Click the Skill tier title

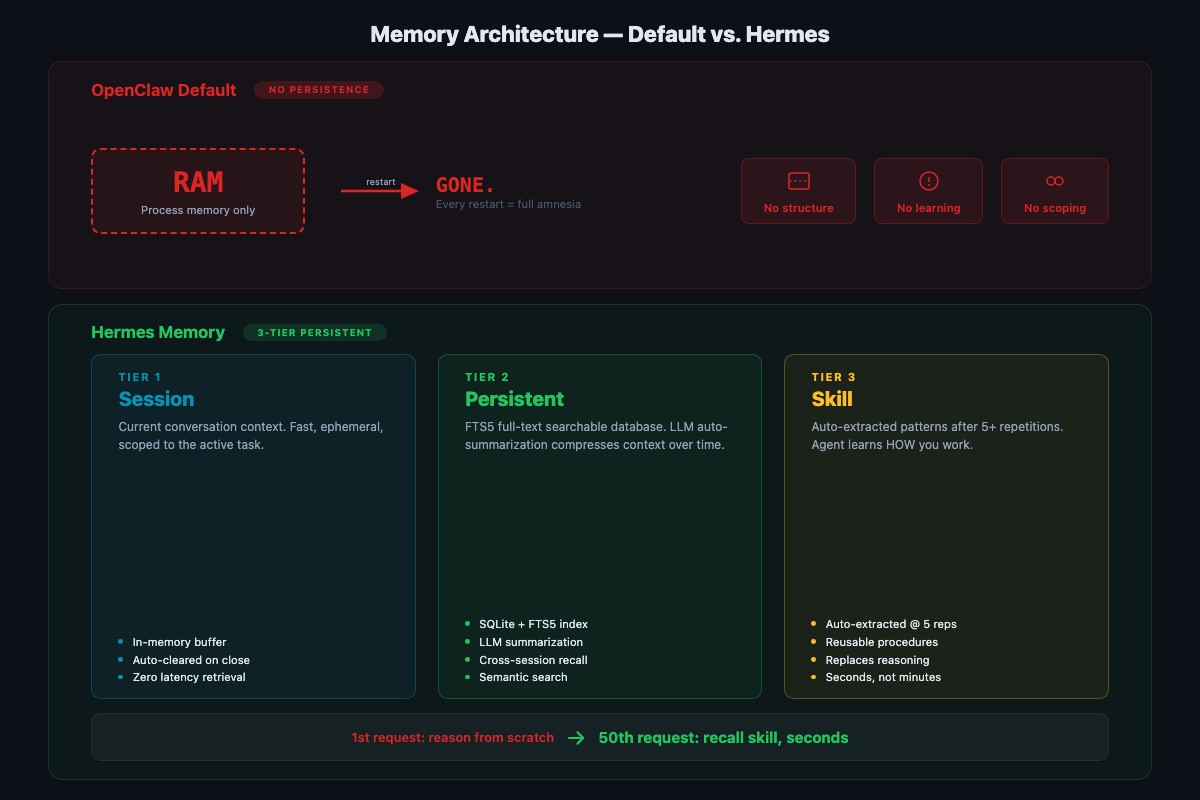pos(832,399)
